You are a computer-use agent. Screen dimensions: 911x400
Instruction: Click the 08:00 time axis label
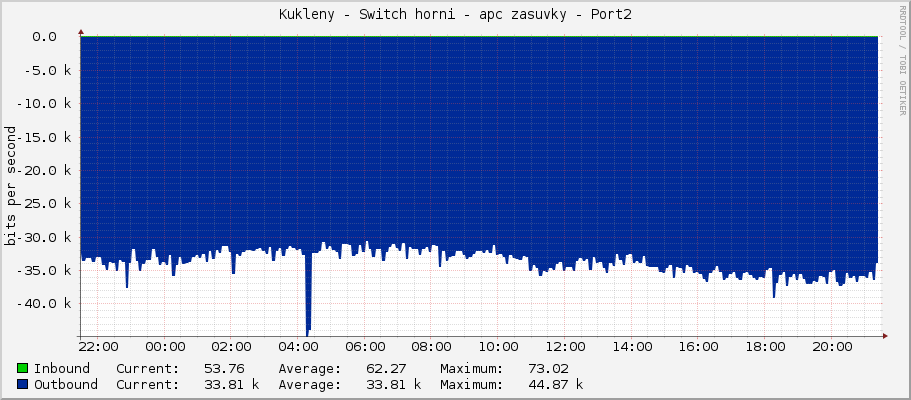pos(432,347)
